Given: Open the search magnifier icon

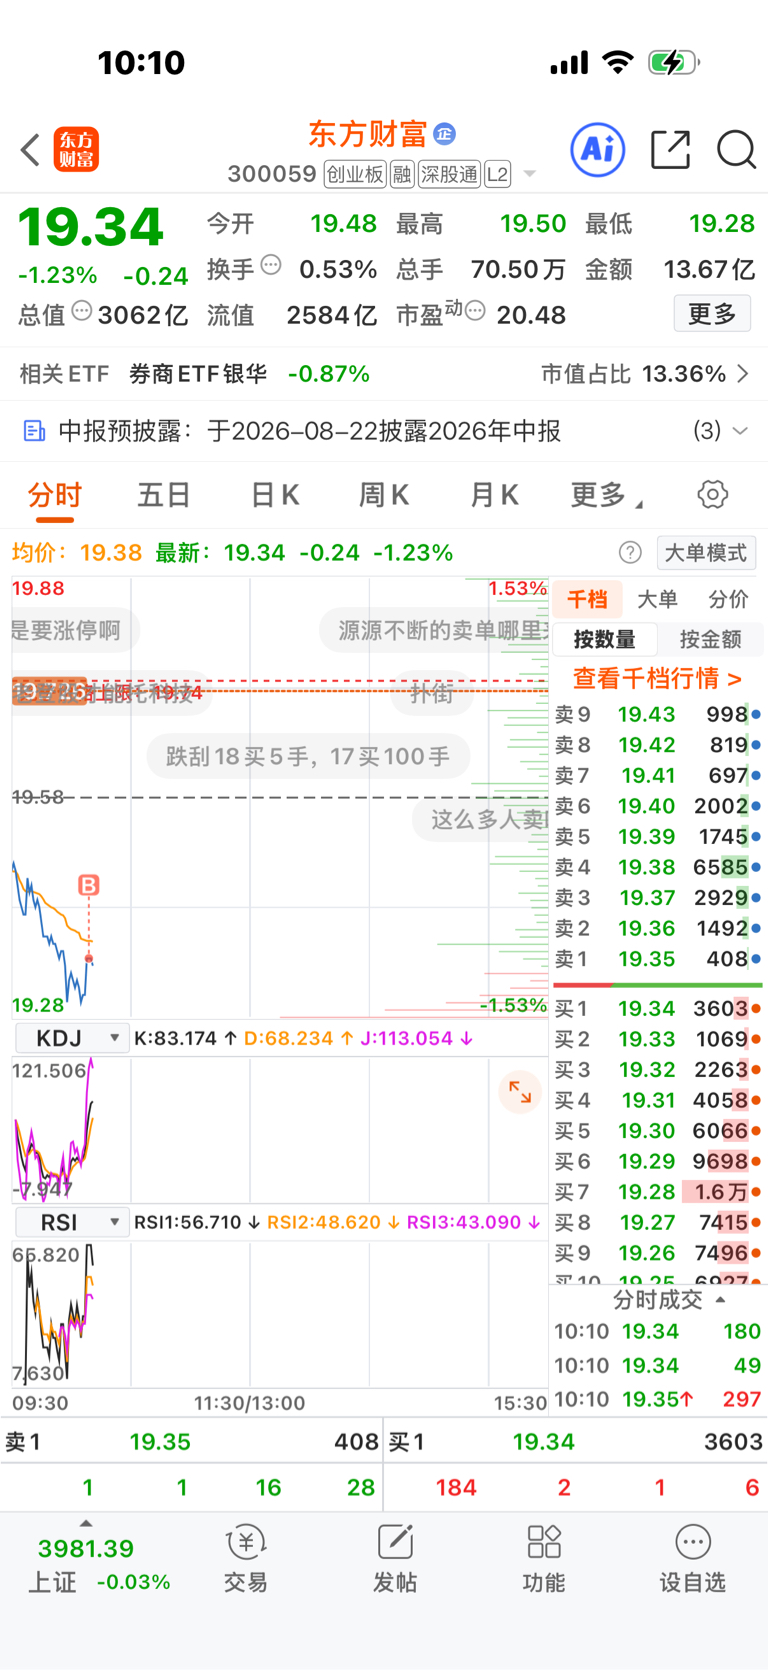Looking at the screenshot, I should tap(736, 150).
